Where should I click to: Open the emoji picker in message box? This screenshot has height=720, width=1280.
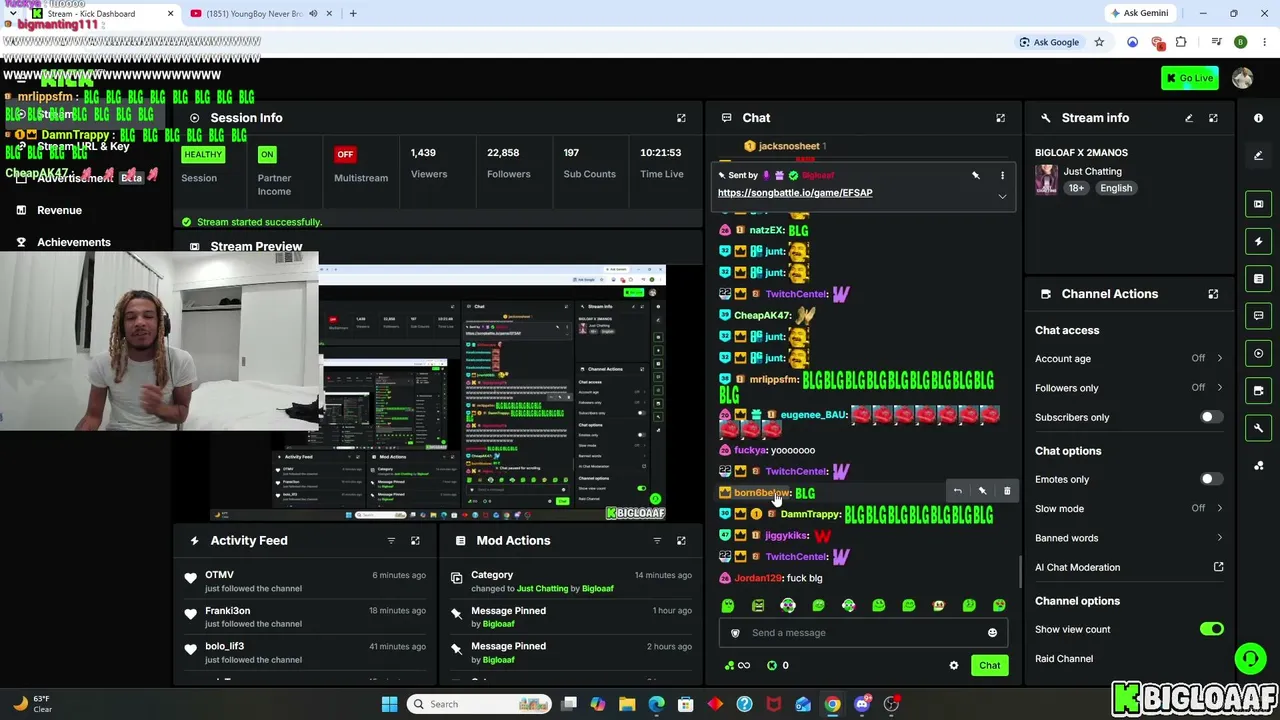point(992,633)
